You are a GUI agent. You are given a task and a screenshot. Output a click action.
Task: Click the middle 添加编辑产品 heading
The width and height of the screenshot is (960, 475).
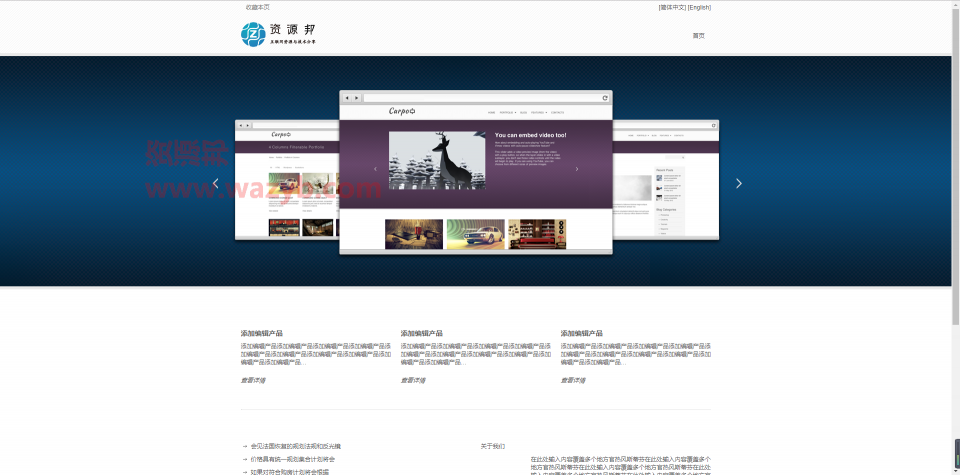422,334
